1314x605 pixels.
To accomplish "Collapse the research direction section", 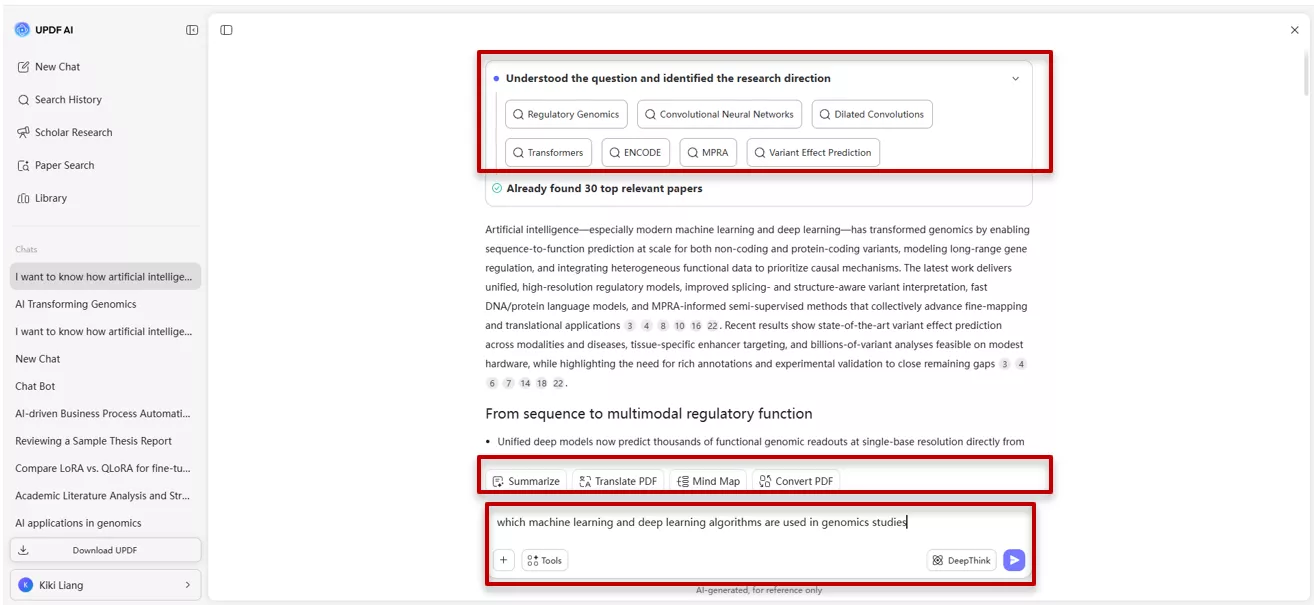I will pos(1015,77).
